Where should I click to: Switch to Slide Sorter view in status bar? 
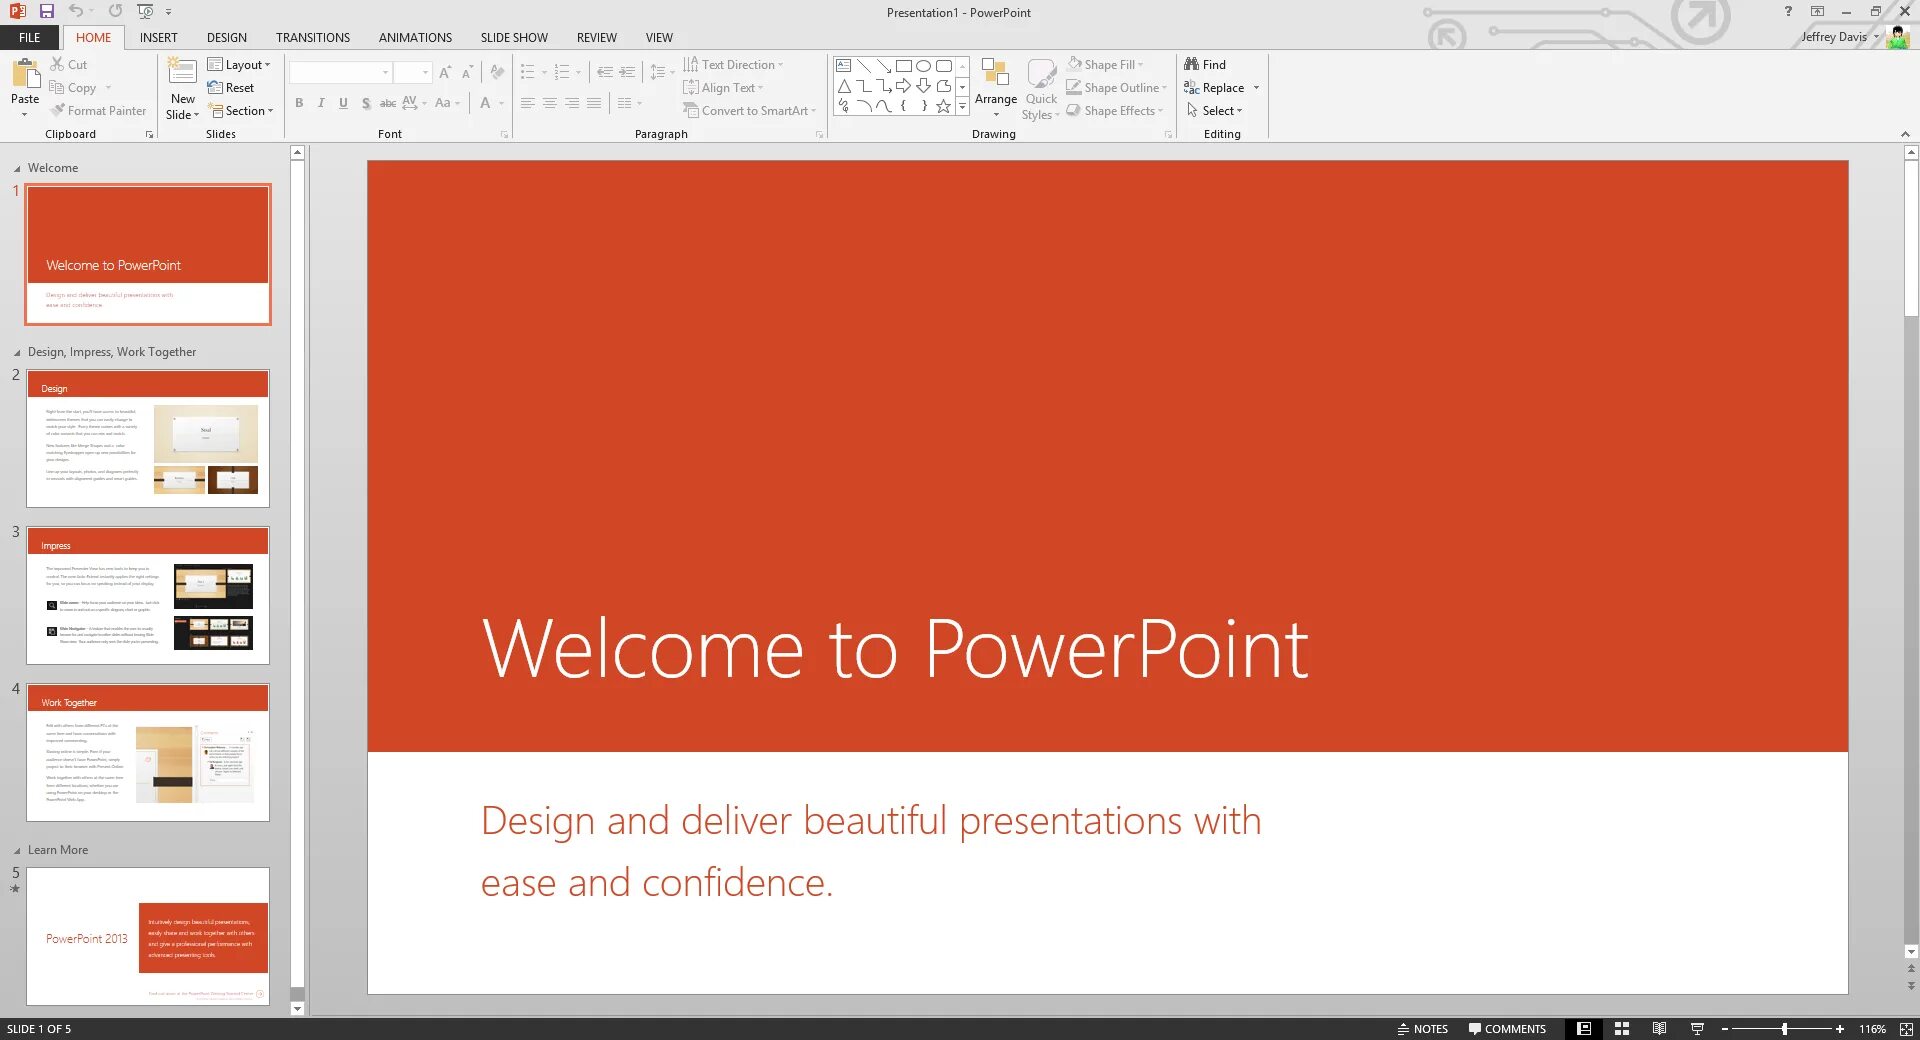[1622, 1029]
